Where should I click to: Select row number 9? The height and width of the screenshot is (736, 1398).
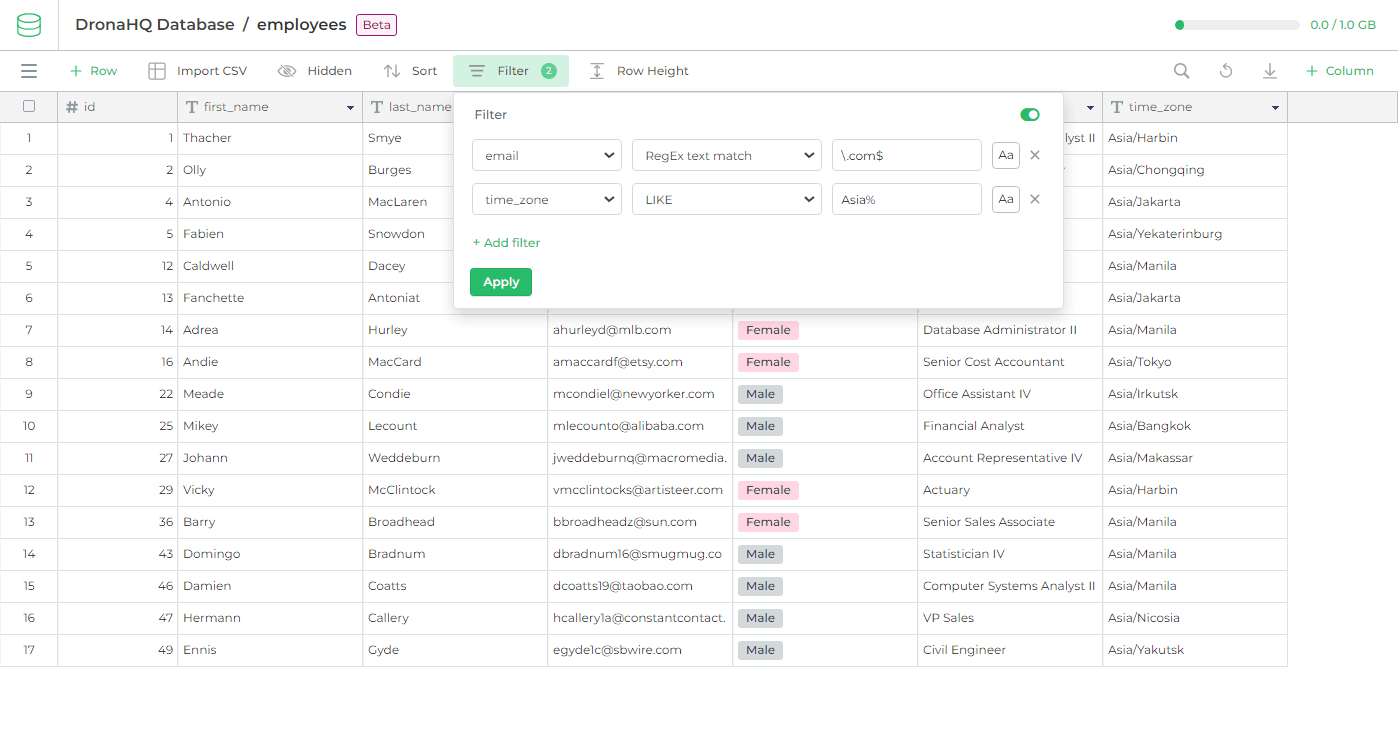[x=29, y=394]
